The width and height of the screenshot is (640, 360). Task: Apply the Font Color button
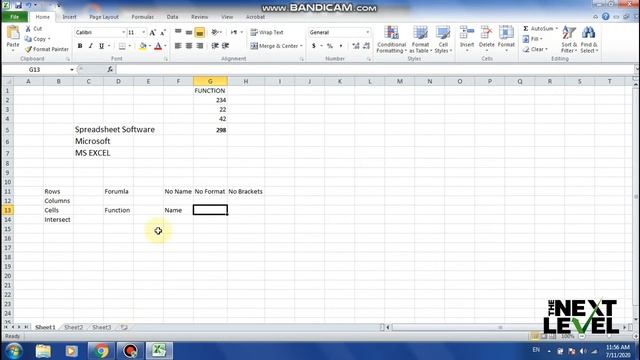pyautogui.click(x=158, y=46)
